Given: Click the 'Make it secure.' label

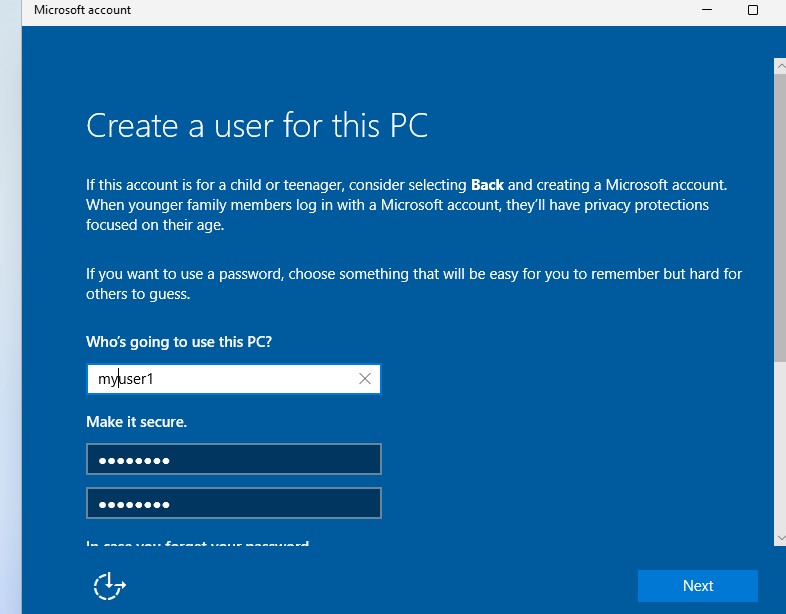Looking at the screenshot, I should pyautogui.click(x=136, y=422).
